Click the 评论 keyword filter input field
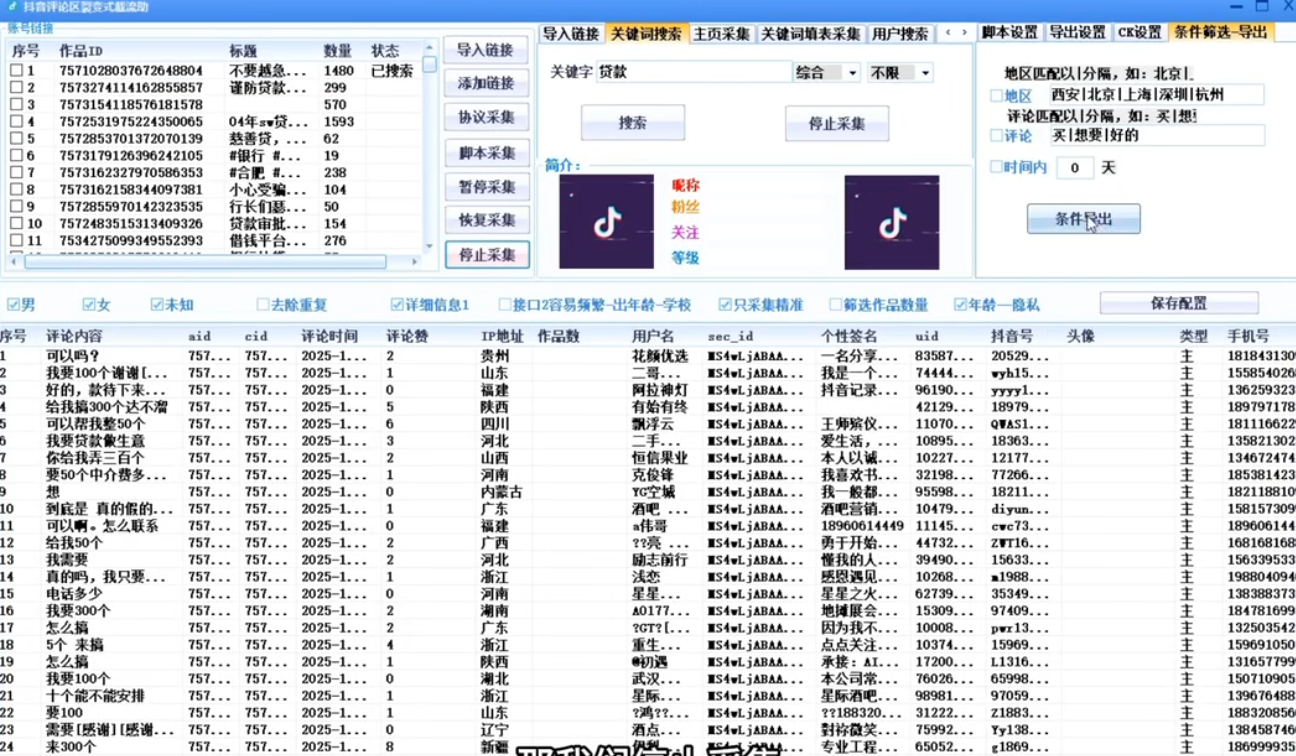Image resolution: width=1296 pixels, height=756 pixels. [x=1155, y=135]
